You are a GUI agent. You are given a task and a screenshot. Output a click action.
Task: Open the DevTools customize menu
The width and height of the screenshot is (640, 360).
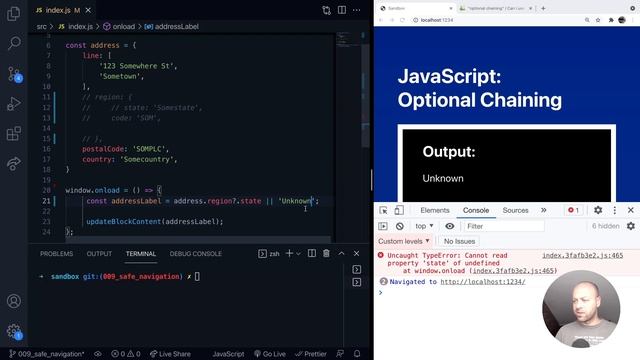pos(615,210)
